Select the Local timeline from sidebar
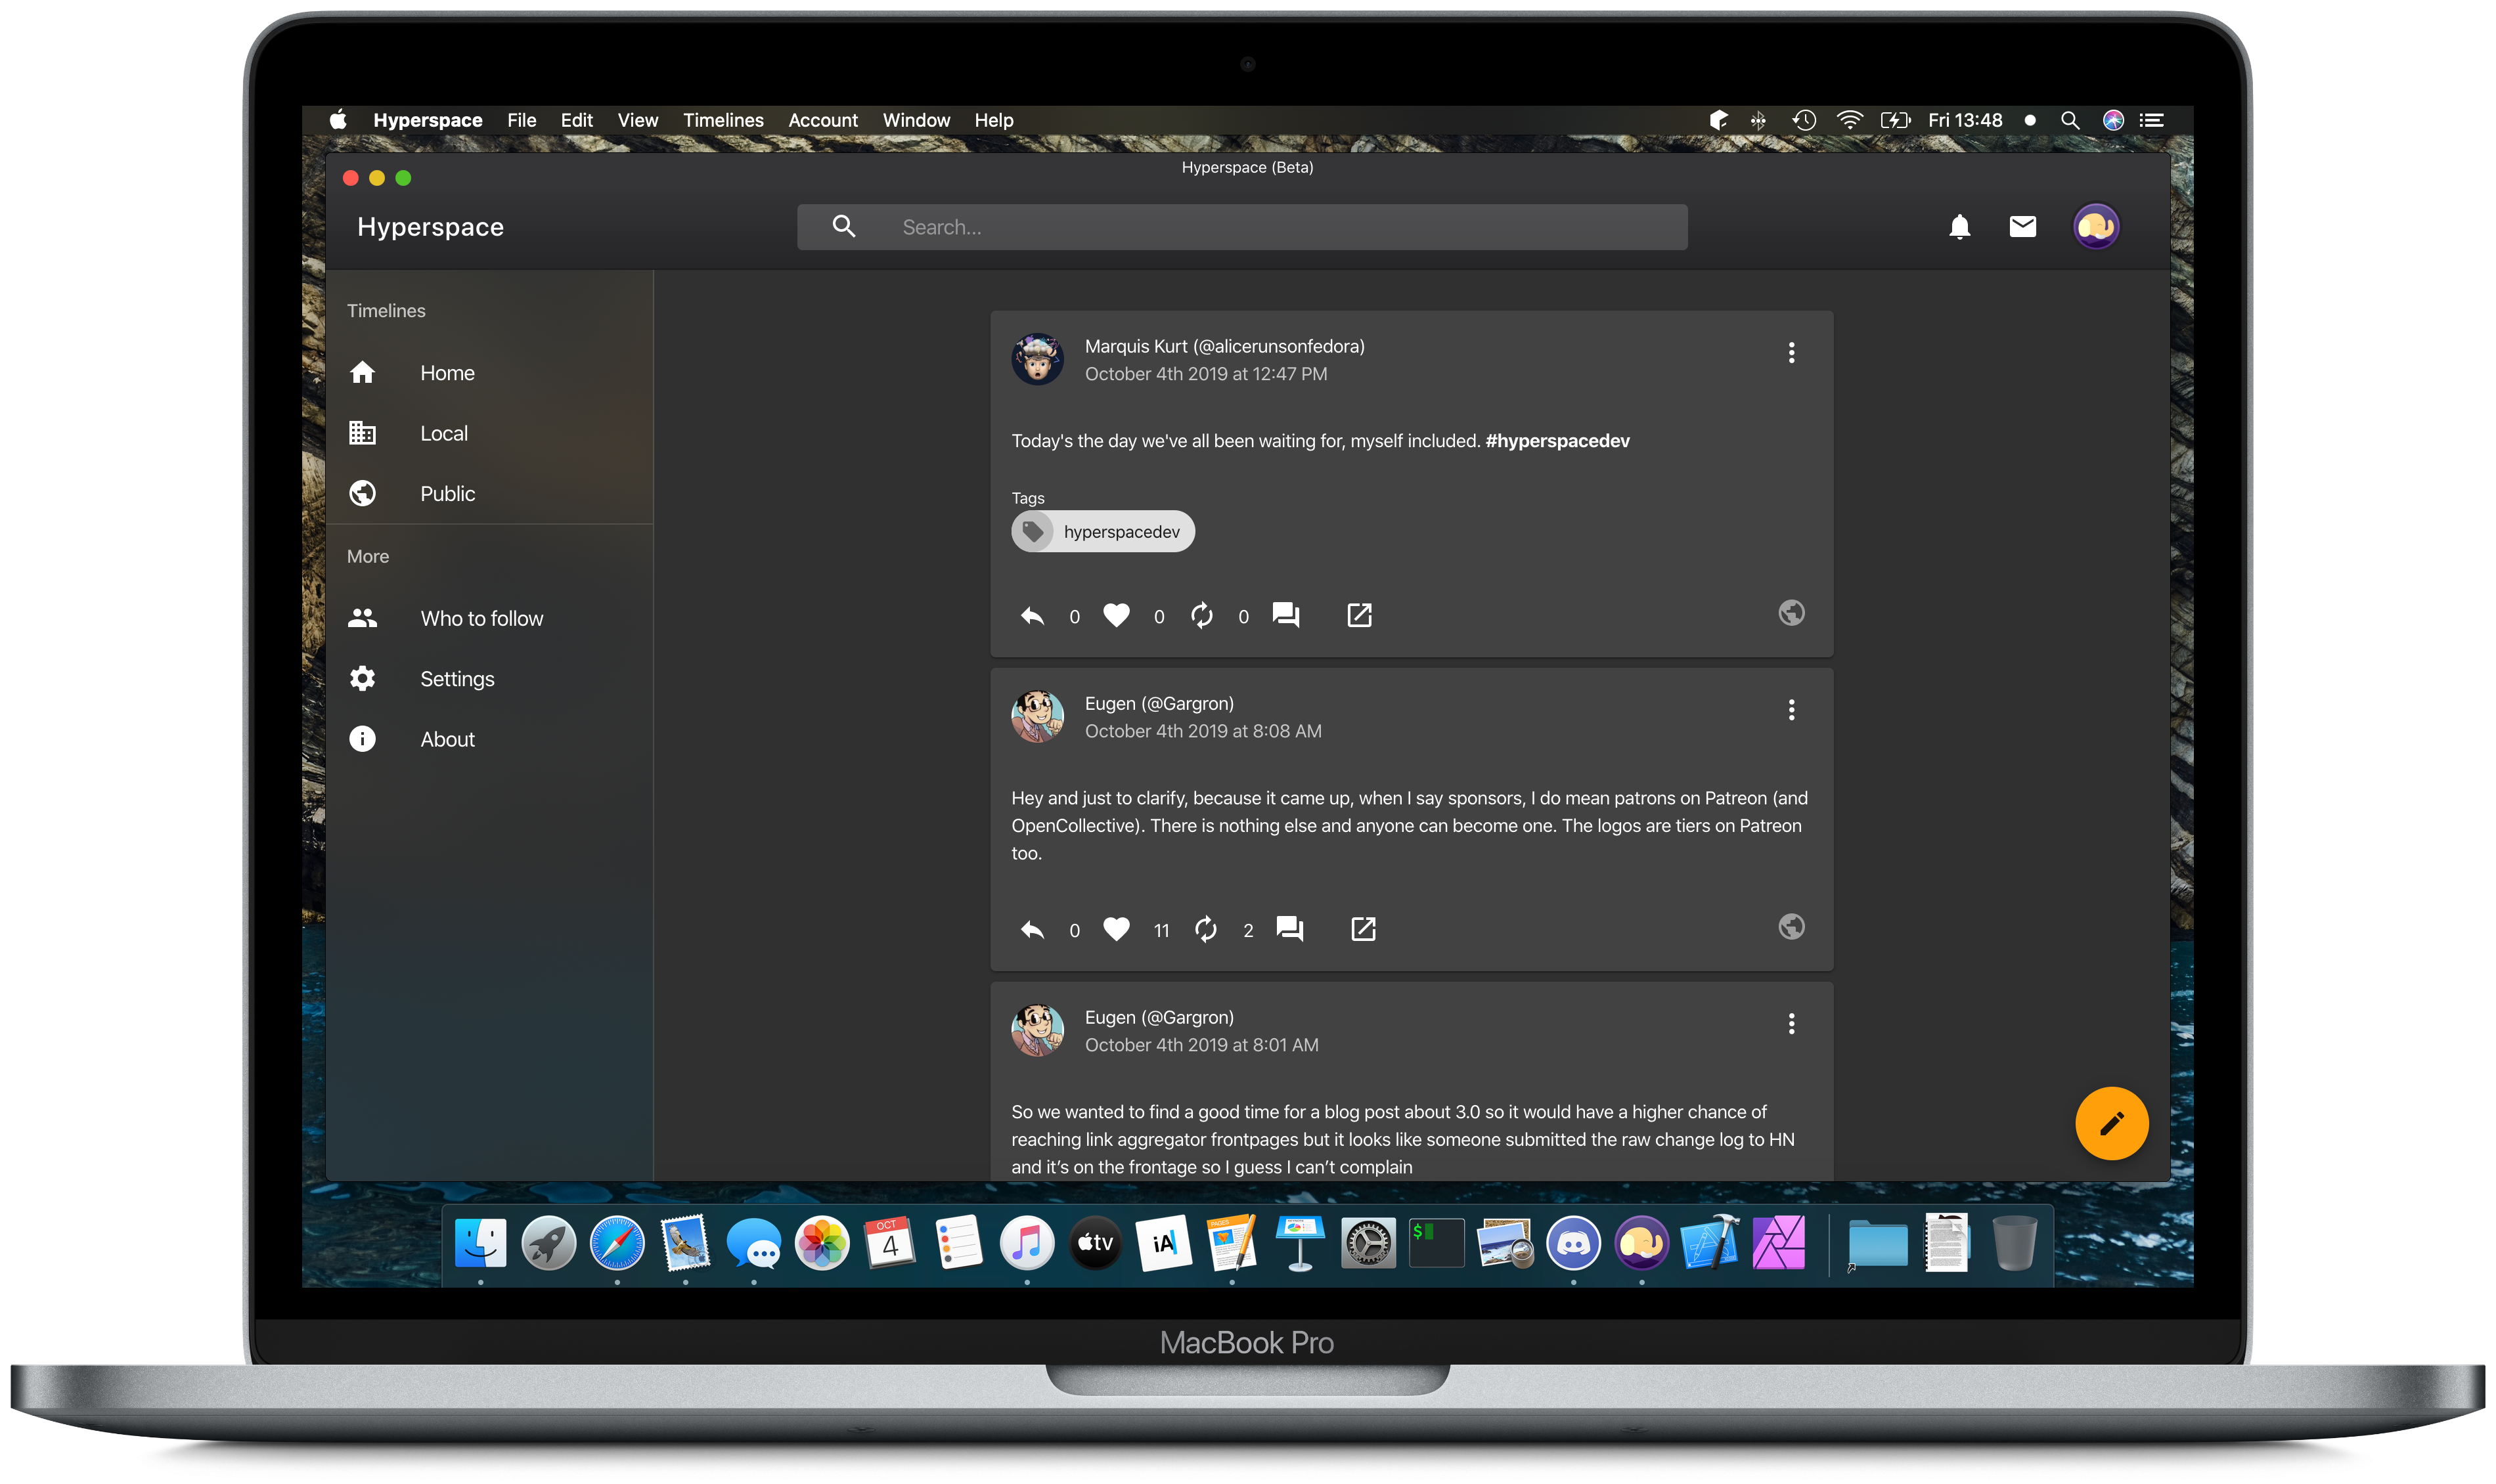The width and height of the screenshot is (2496, 1484). pos(443,431)
